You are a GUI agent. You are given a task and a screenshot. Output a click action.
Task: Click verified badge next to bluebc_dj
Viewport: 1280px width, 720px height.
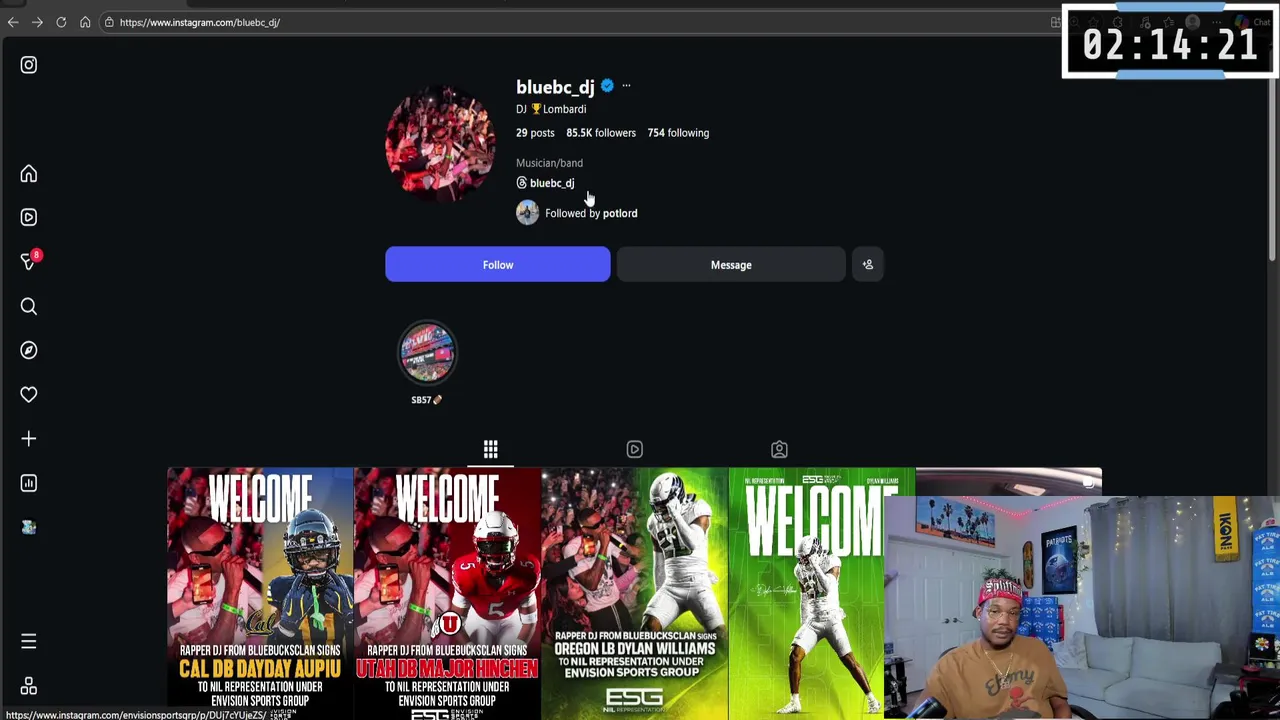pos(607,86)
